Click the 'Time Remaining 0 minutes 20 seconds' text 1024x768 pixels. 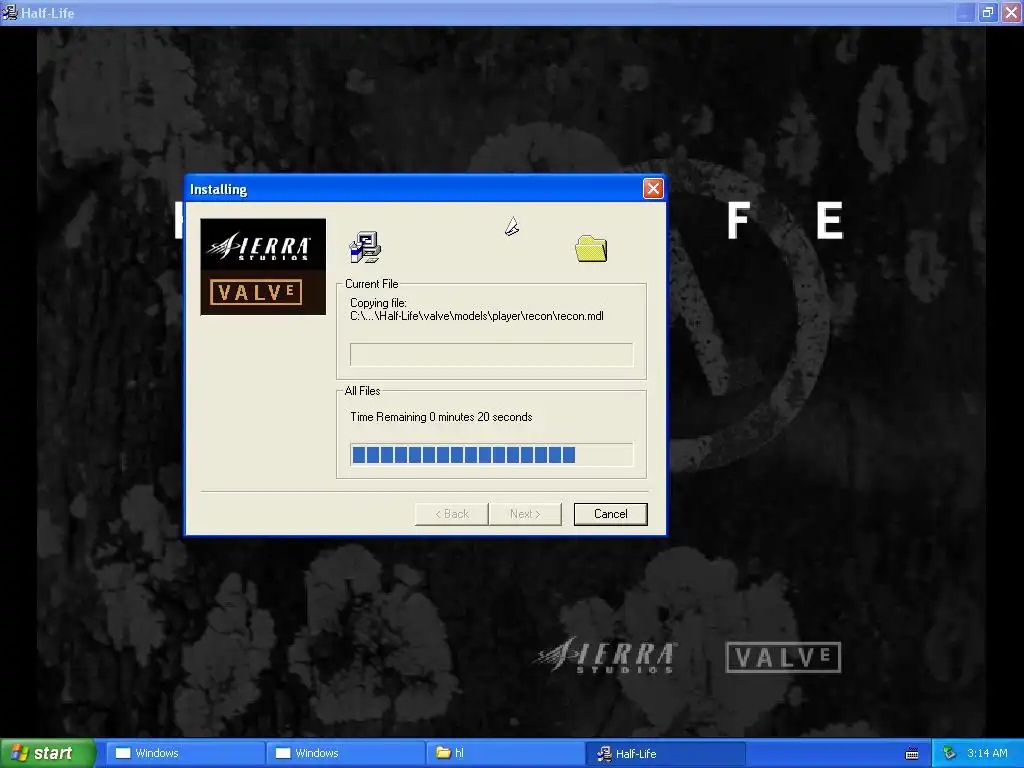[441, 417]
